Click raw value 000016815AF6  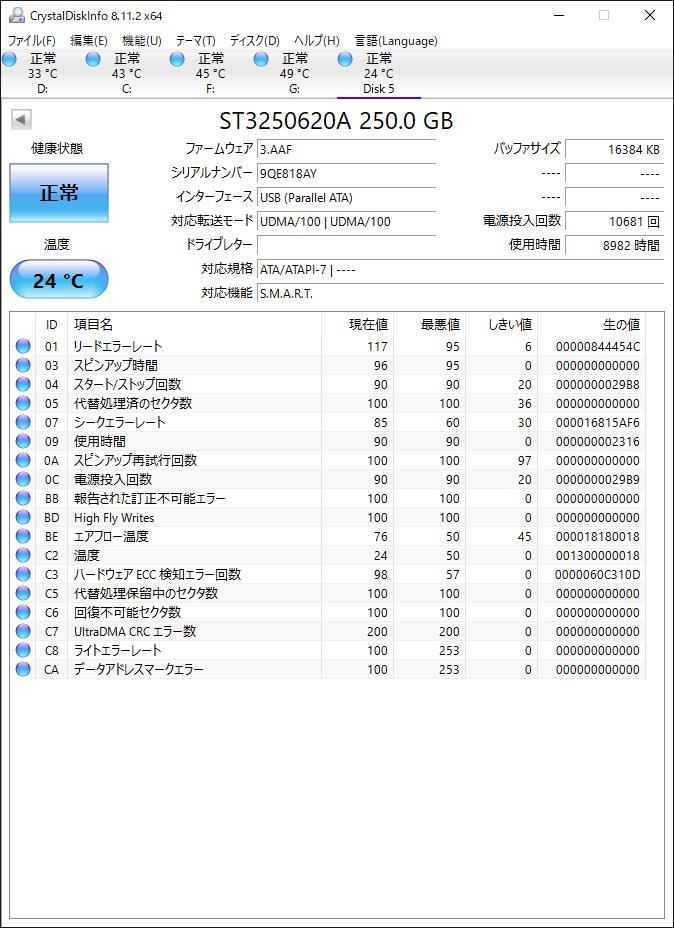point(598,423)
